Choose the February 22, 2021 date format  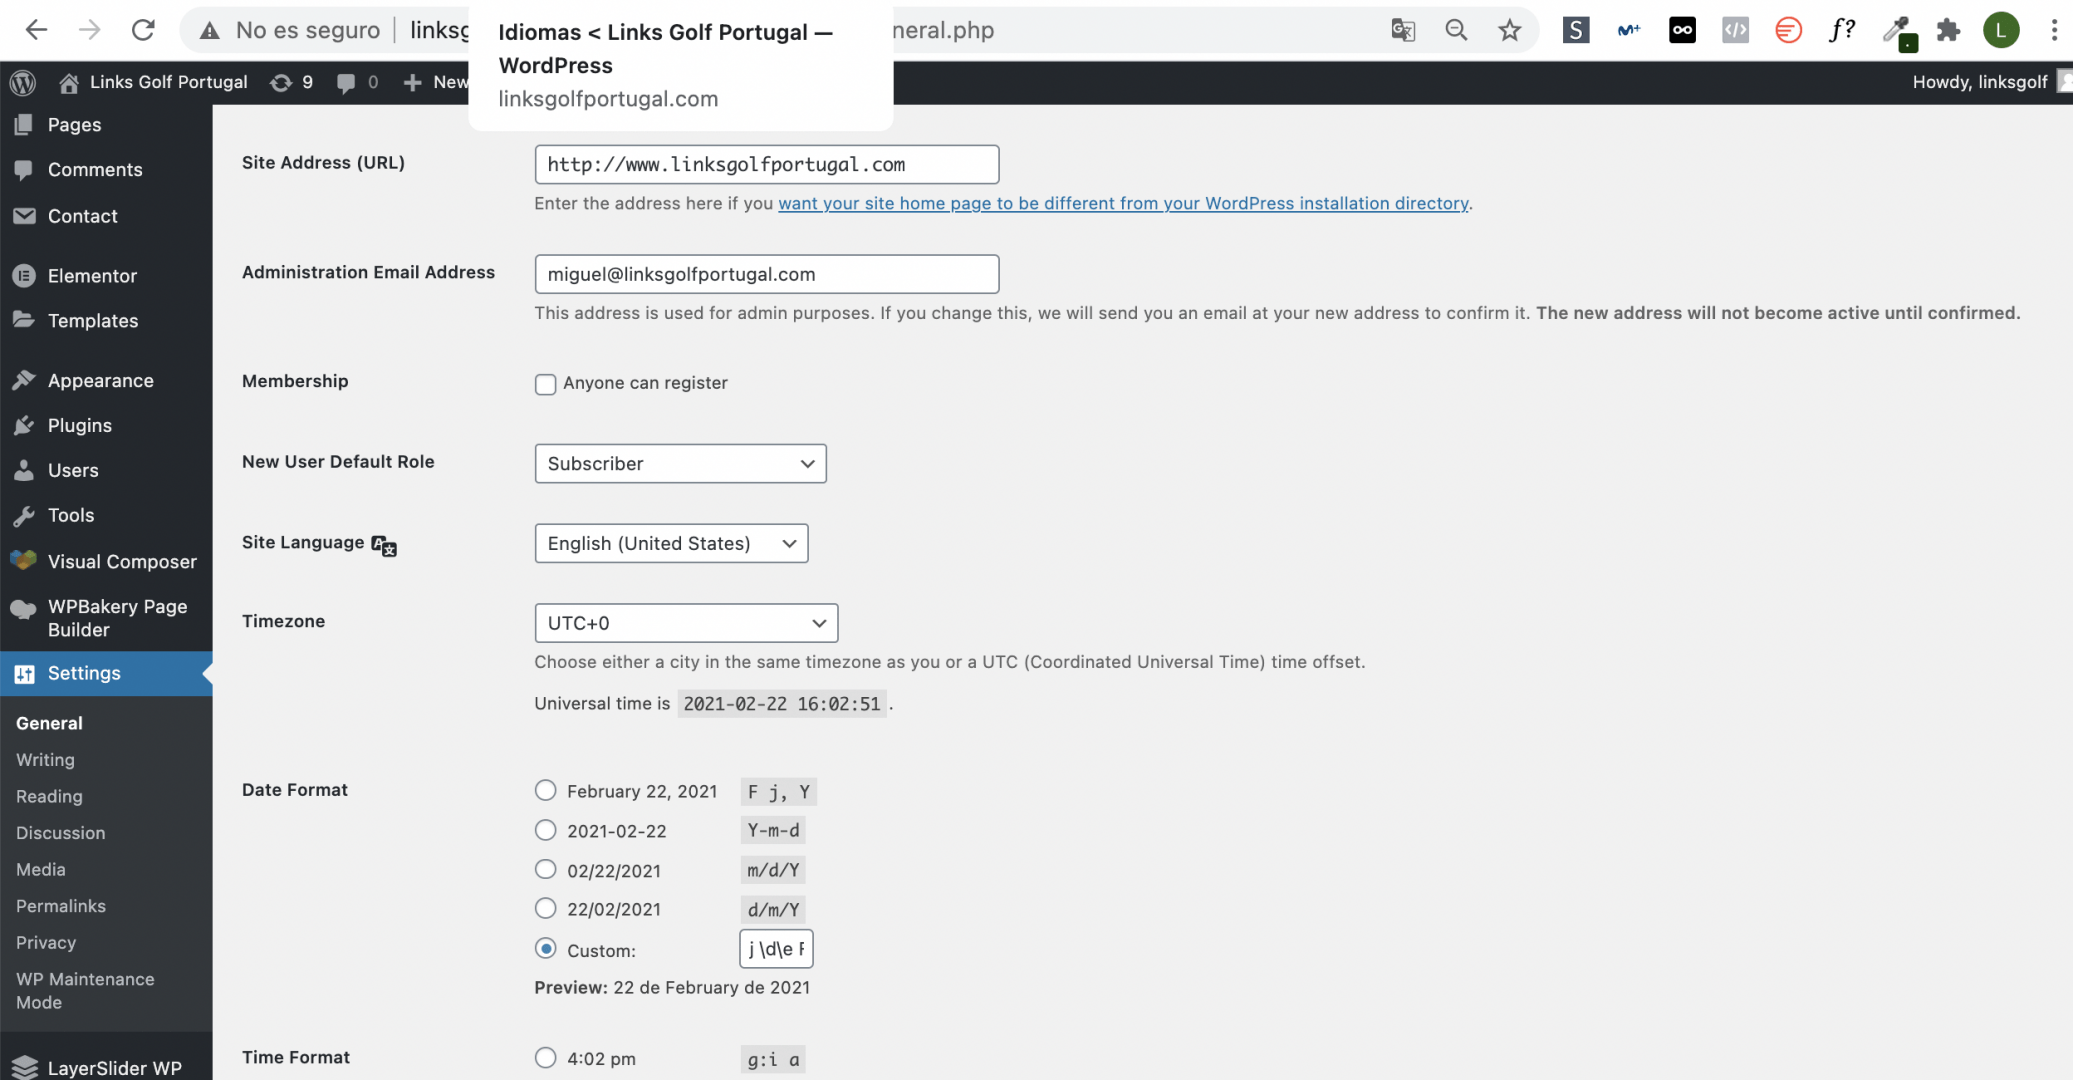(545, 790)
